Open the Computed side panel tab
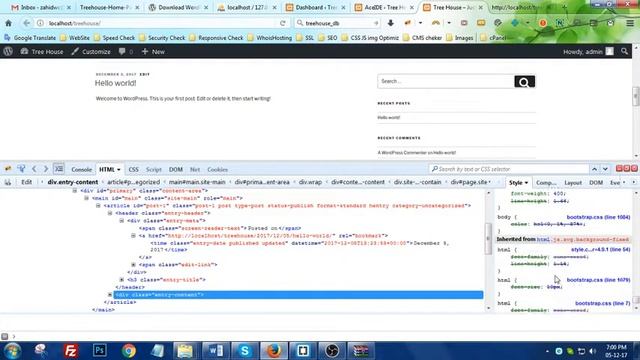 pyautogui.click(x=546, y=182)
